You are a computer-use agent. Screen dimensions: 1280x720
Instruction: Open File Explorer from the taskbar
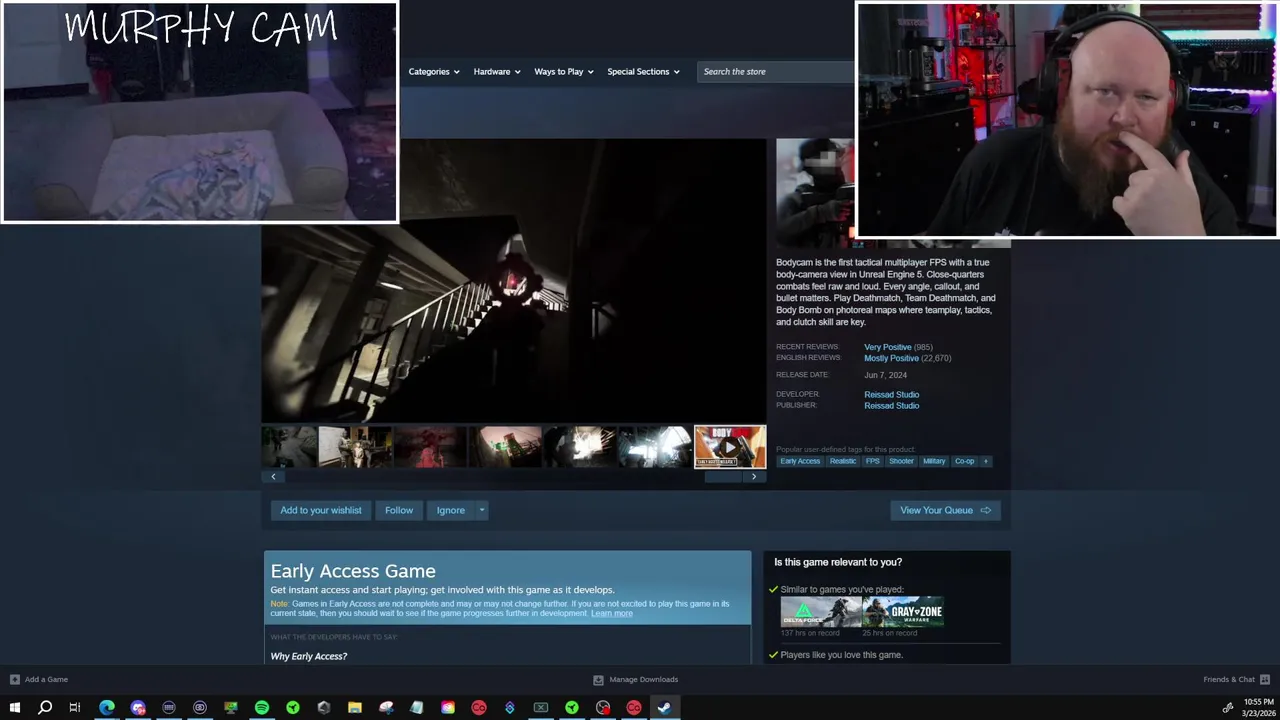point(355,708)
